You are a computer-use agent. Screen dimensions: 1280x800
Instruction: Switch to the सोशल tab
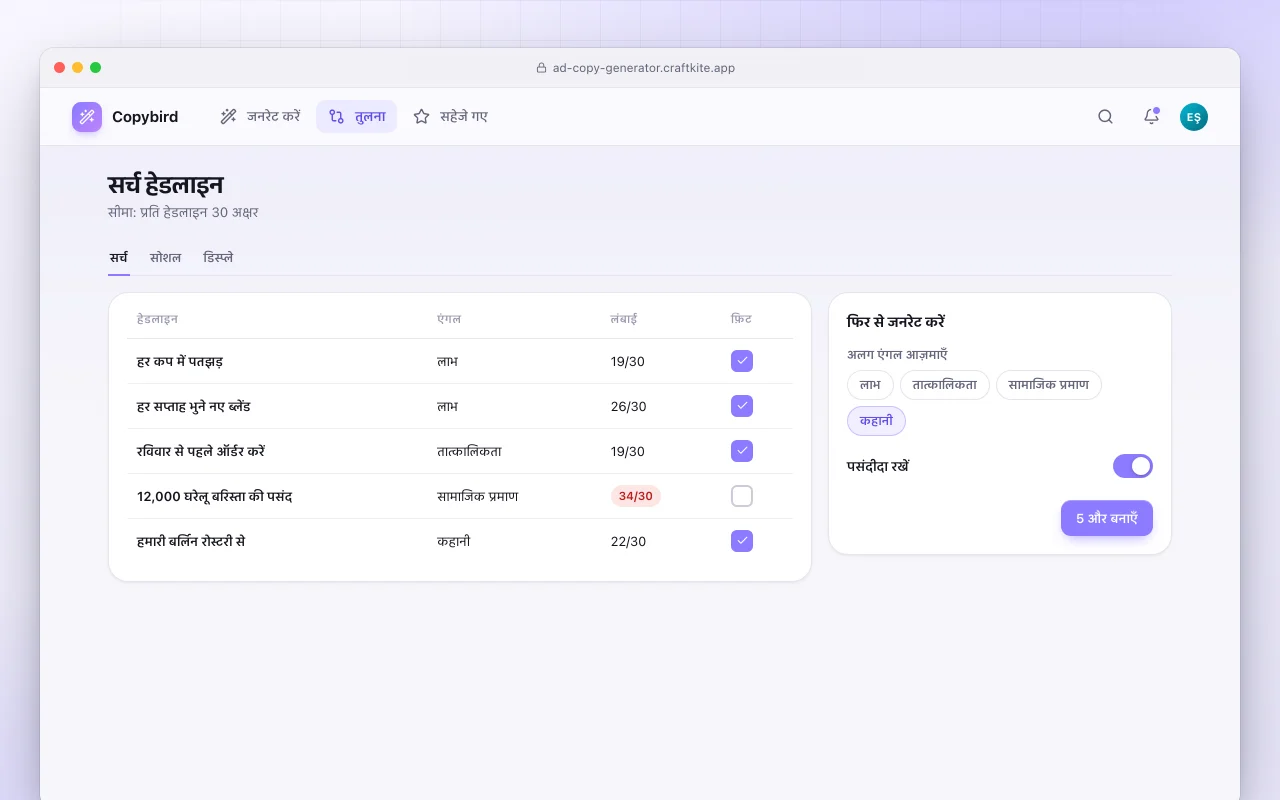pyautogui.click(x=166, y=258)
